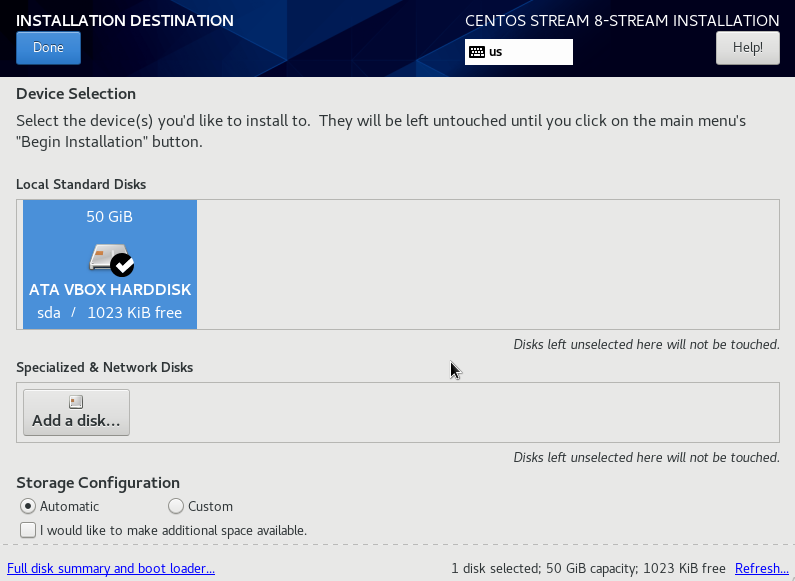Click the Specialized & Network Disks label
This screenshot has width=795, height=581.
tap(104, 367)
